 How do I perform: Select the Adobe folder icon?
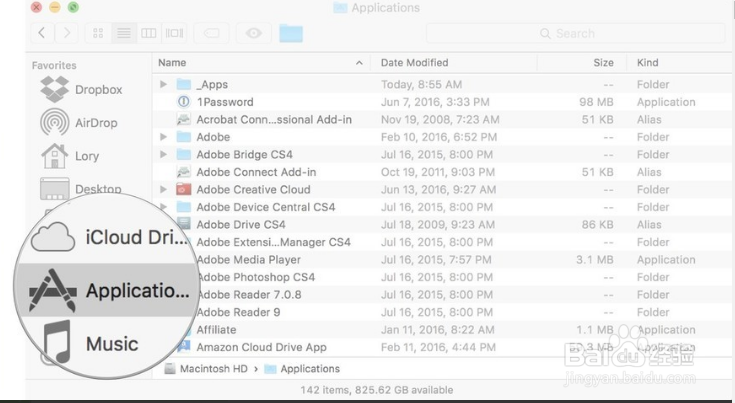[183, 137]
